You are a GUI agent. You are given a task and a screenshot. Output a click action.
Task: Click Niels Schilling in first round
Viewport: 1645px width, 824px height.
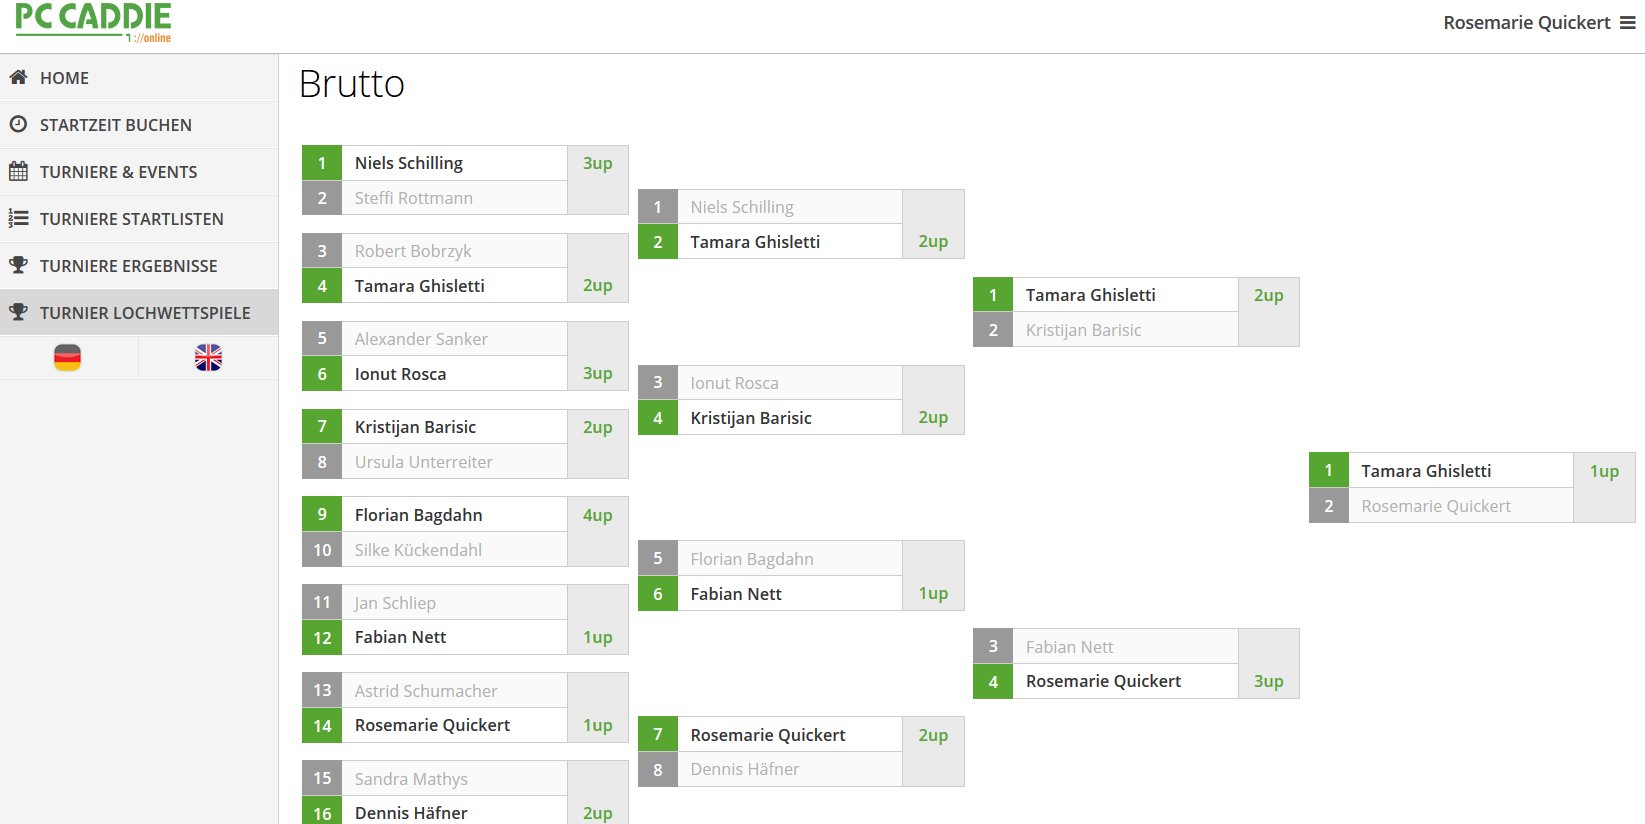coord(409,163)
